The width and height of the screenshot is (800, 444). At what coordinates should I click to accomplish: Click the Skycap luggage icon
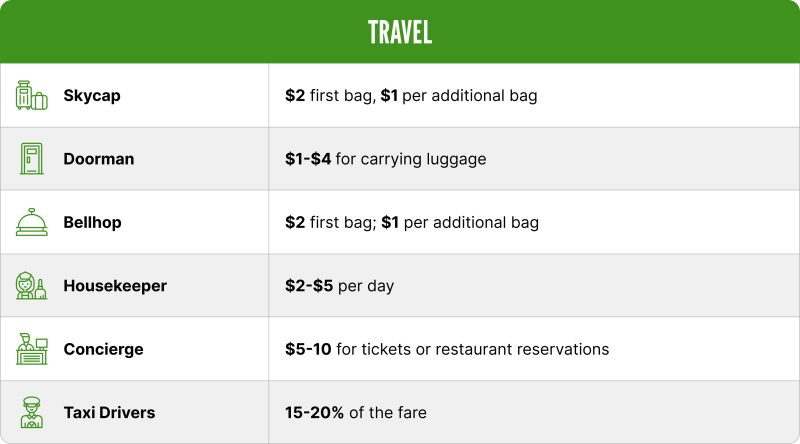(x=32, y=95)
